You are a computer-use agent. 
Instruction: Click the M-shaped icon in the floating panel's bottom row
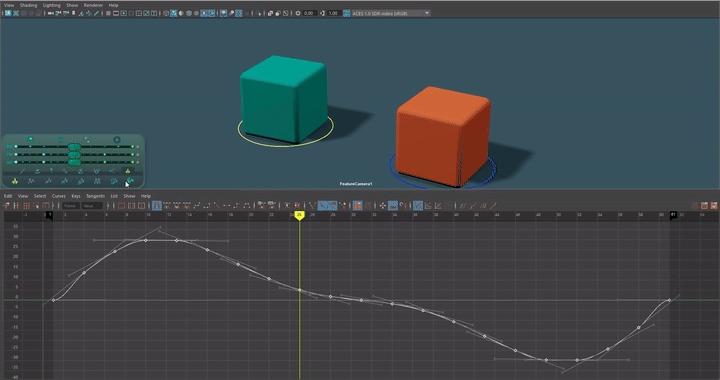(x=97, y=181)
